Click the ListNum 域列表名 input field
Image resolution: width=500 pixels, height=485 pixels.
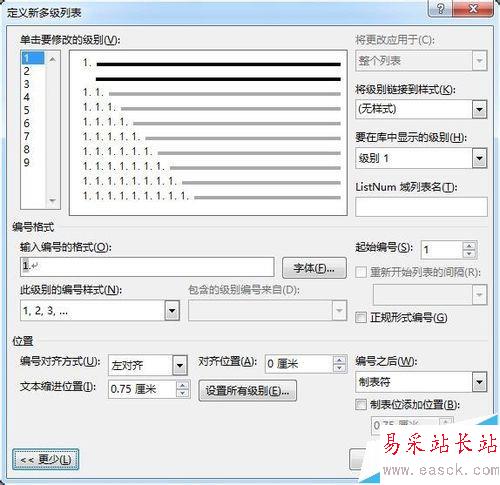(421, 207)
